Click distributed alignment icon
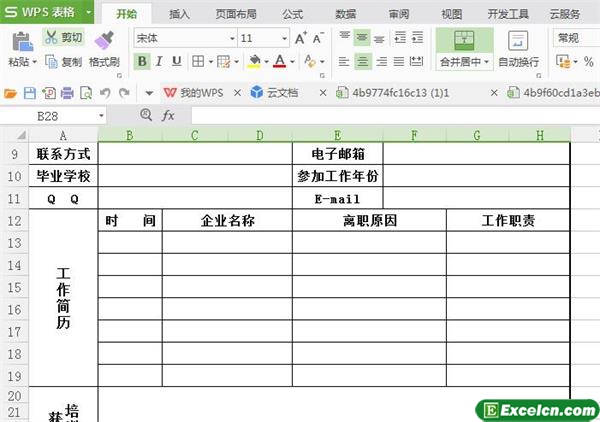This screenshot has width=600, height=422. point(416,61)
